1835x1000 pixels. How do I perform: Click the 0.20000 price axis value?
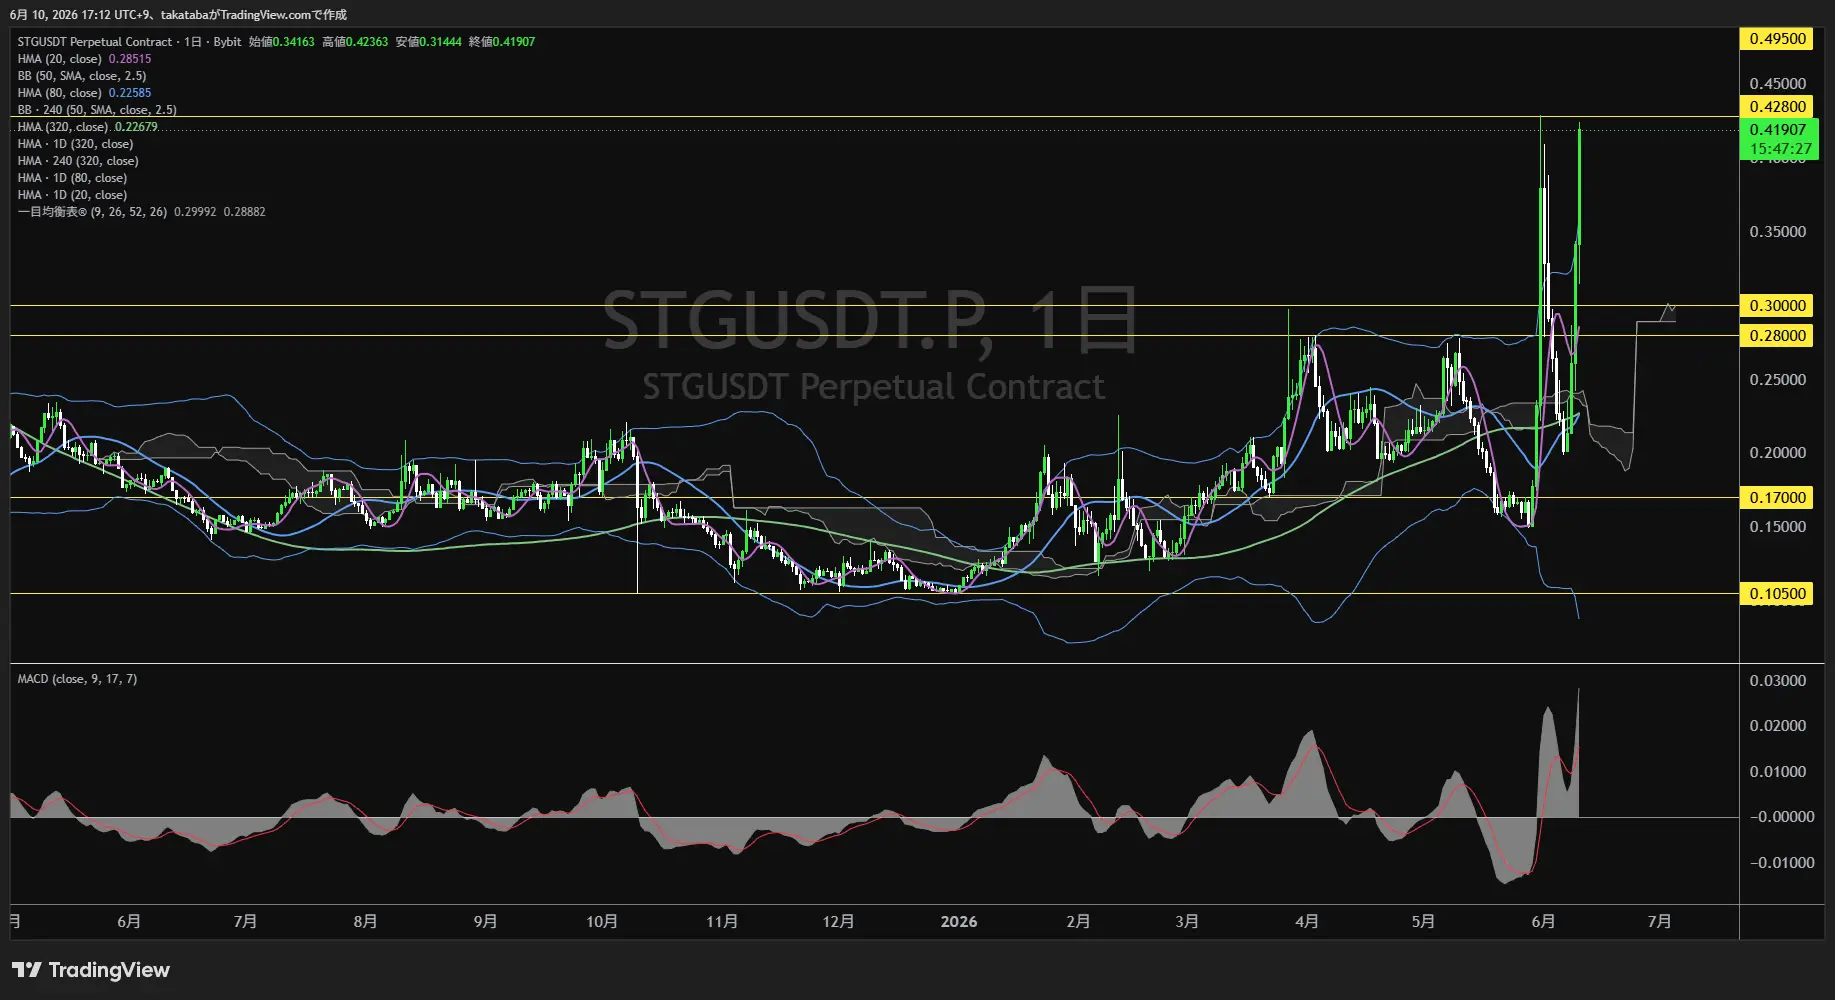click(x=1778, y=453)
